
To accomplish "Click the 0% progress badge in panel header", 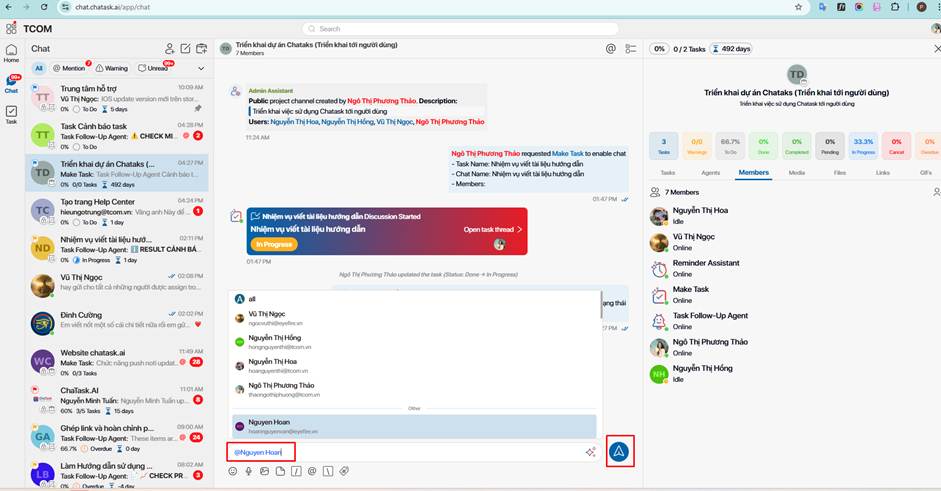I will pyautogui.click(x=660, y=49).
